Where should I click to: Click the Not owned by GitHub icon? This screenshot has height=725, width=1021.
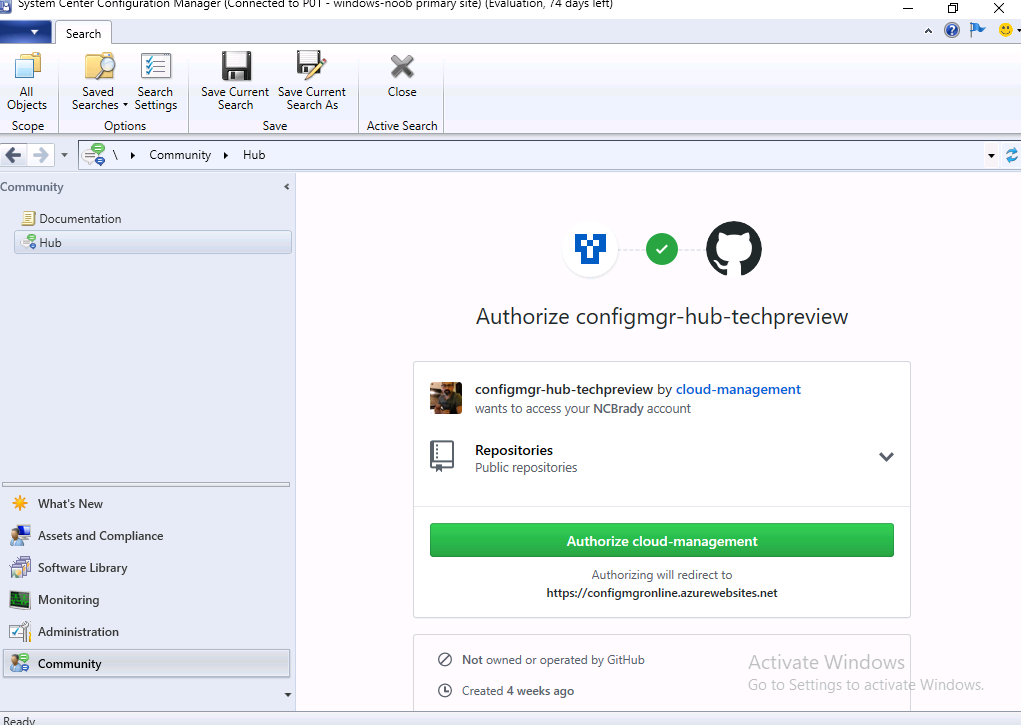(445, 660)
